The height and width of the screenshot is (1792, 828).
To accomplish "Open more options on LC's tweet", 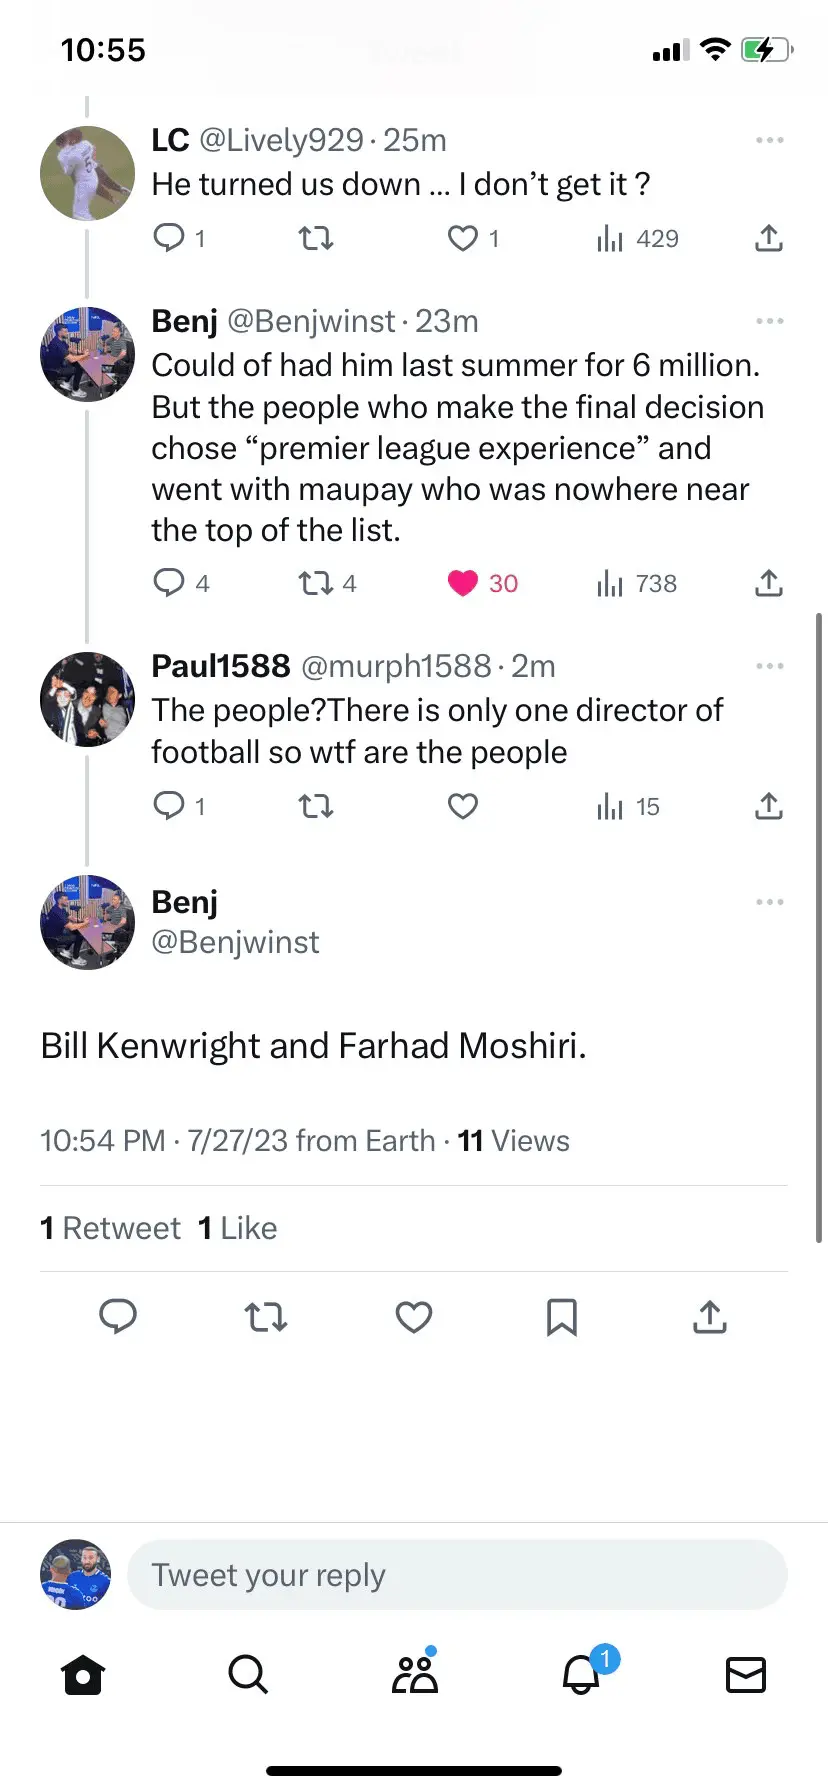I will [769, 140].
